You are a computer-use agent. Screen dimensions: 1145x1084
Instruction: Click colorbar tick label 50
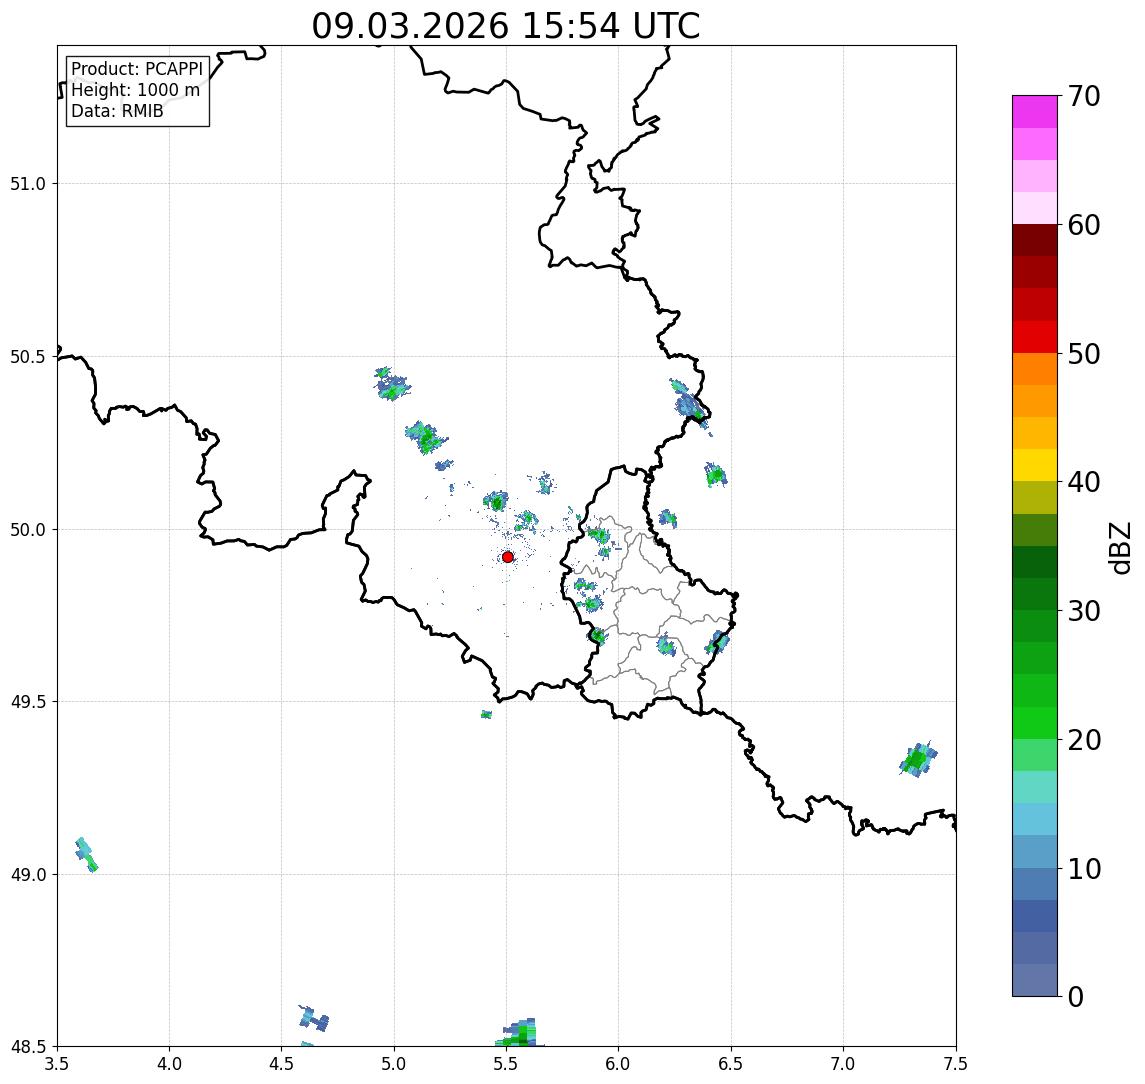(1084, 354)
